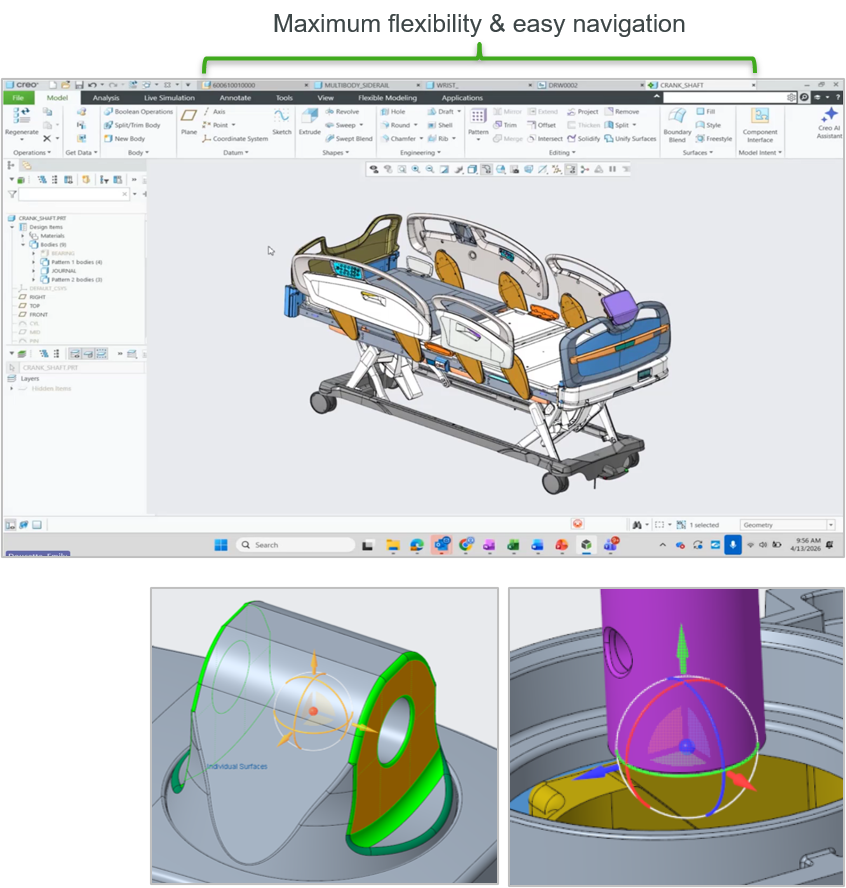Screen dimensions: 846x888
Task: Open the Boundary Blend tool
Action: click(x=677, y=125)
